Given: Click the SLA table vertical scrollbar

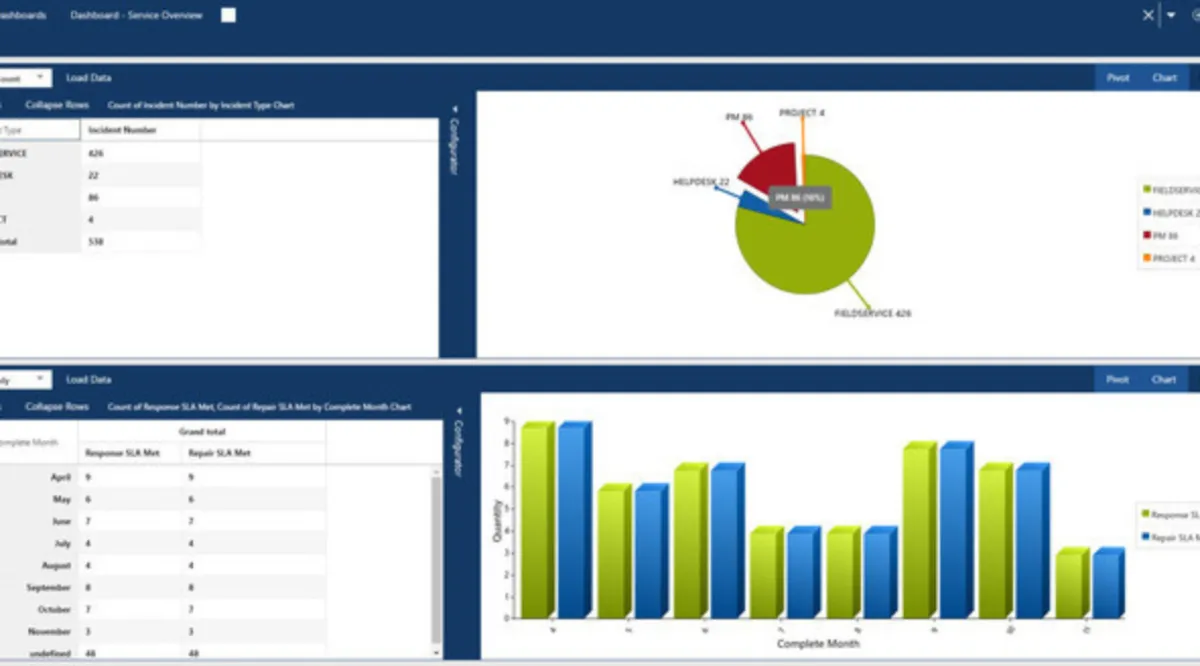Looking at the screenshot, I should pyautogui.click(x=435, y=559).
